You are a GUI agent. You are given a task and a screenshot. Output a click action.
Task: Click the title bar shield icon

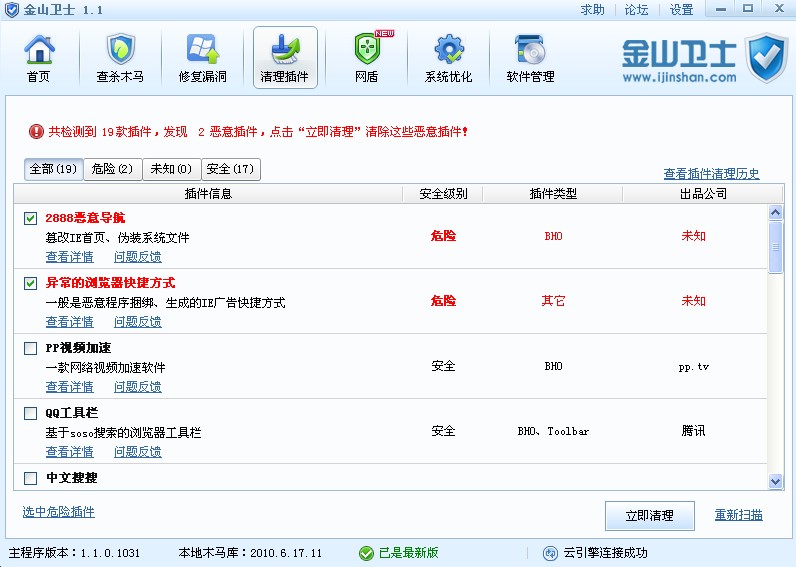(x=11, y=10)
